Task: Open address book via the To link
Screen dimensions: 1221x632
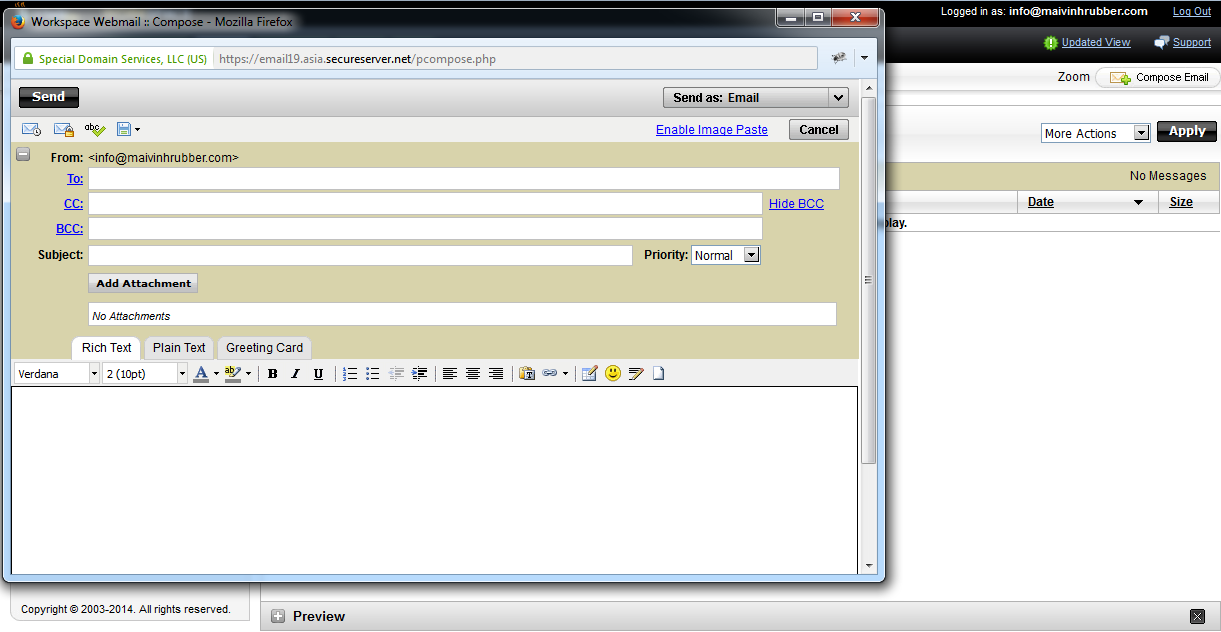Action: click(75, 179)
